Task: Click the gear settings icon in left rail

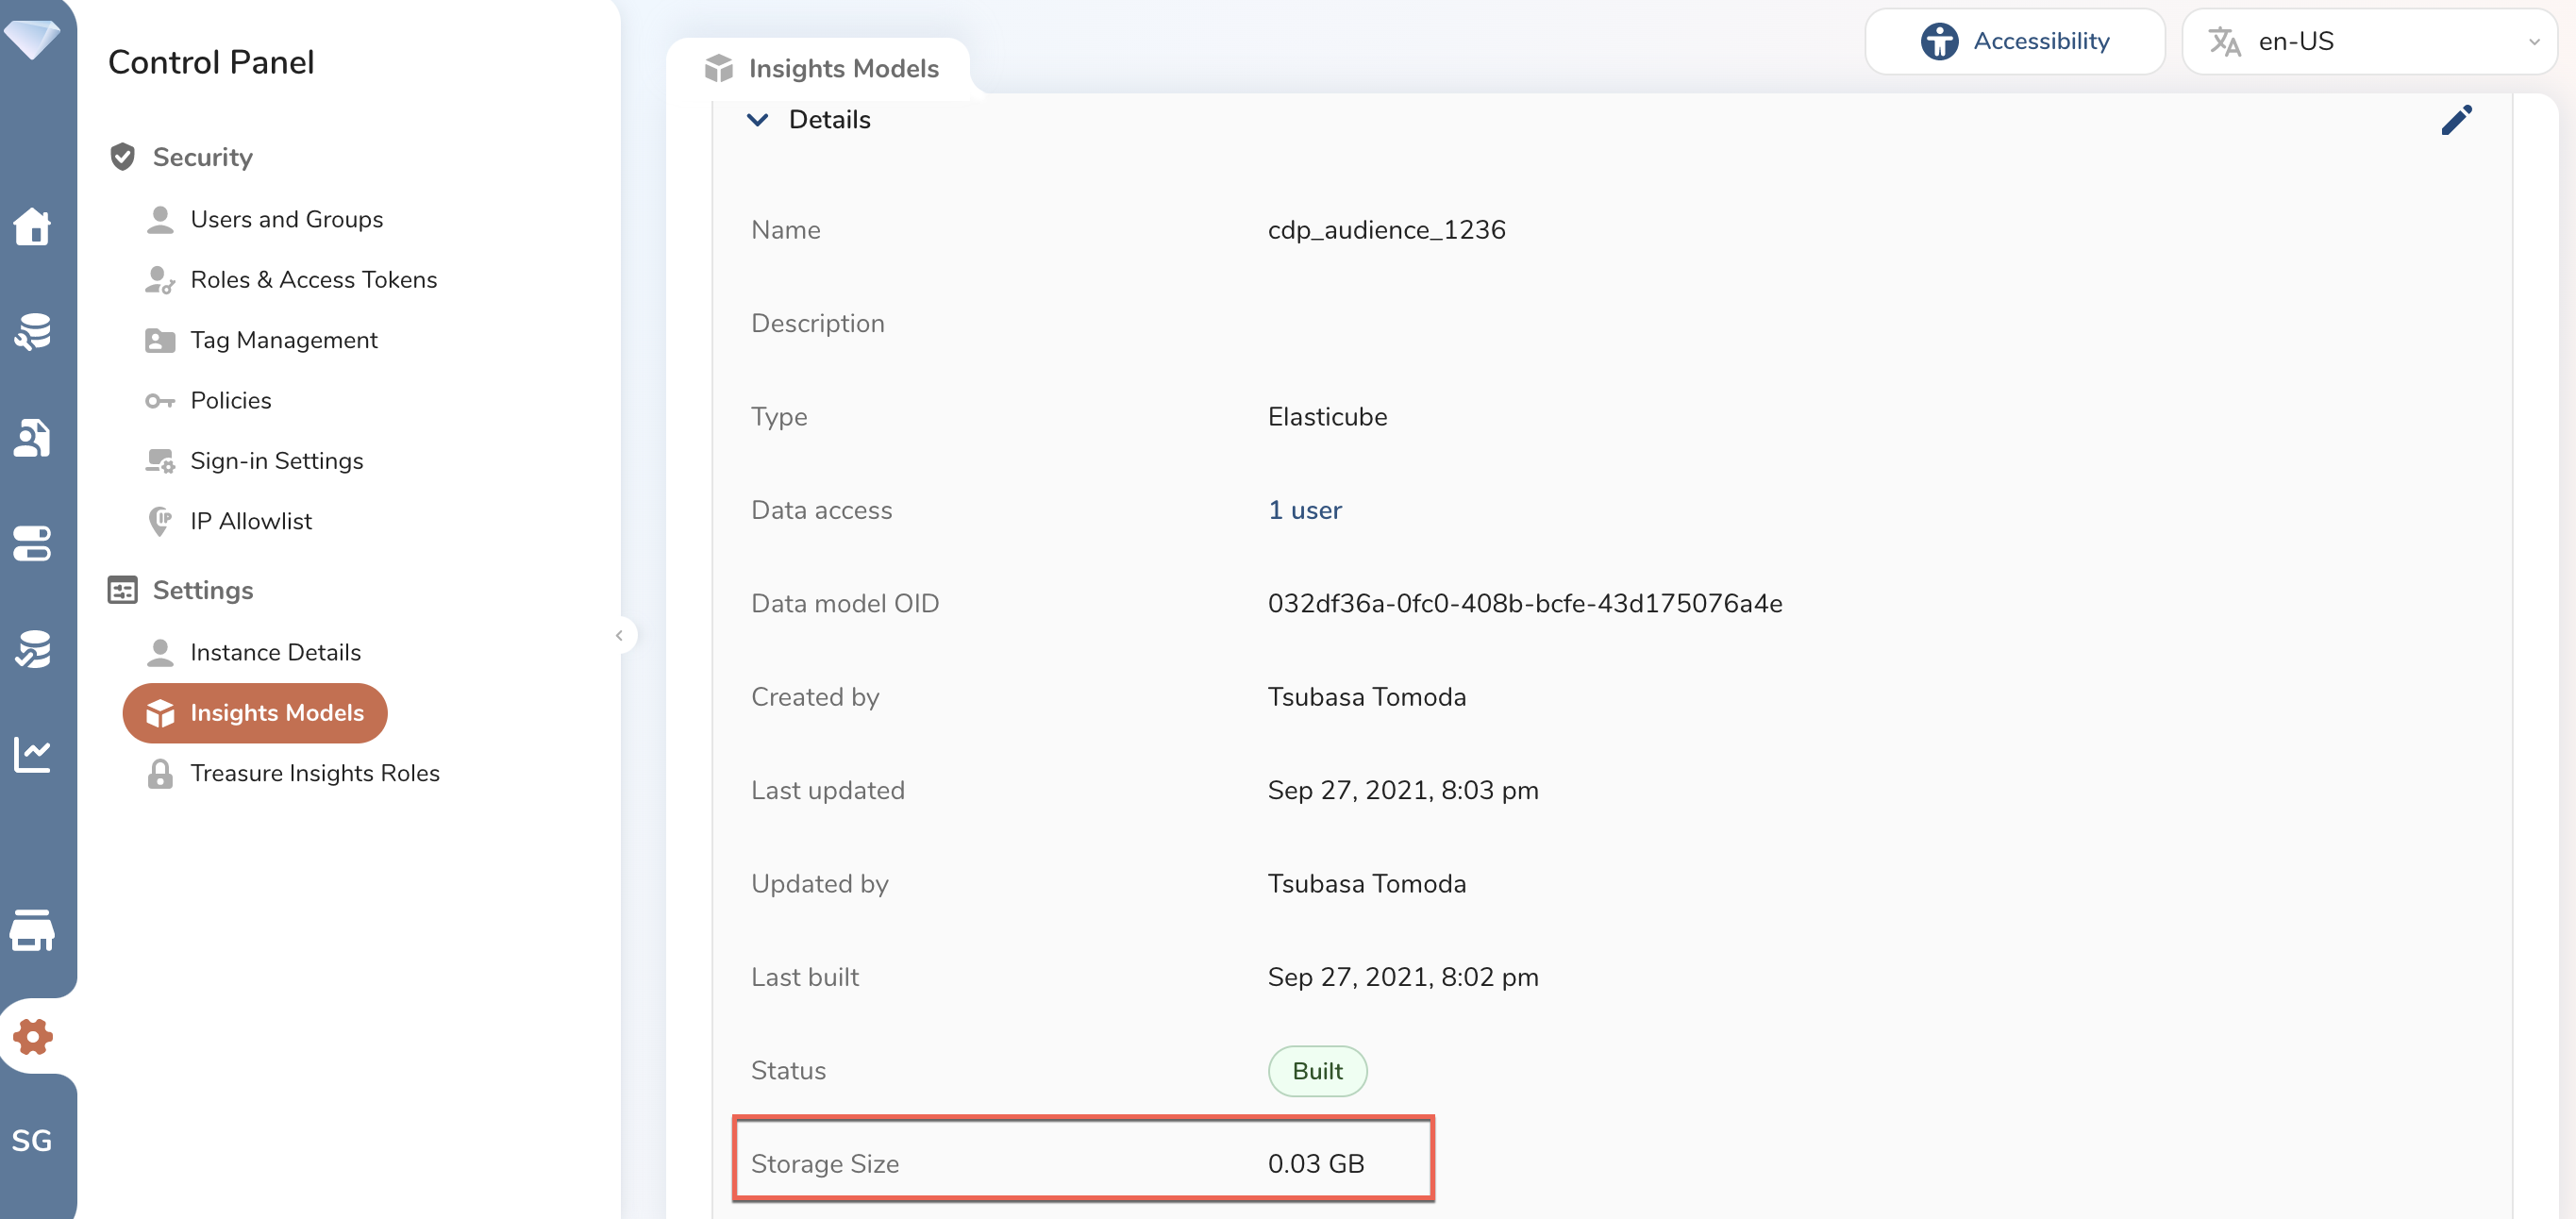Action: tap(33, 1036)
